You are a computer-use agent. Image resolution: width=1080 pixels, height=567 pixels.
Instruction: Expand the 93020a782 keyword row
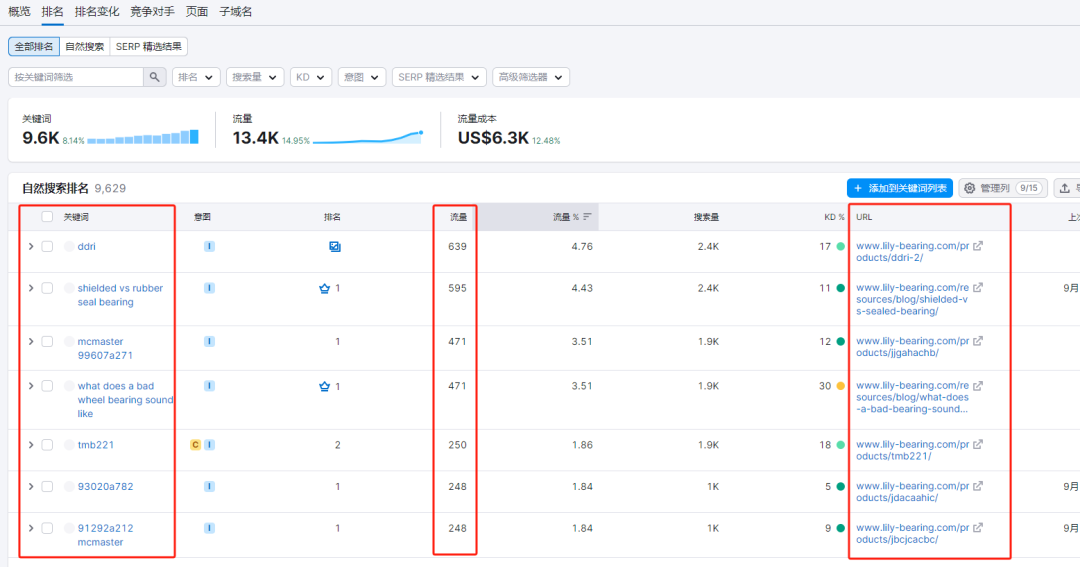pyautogui.click(x=31, y=486)
